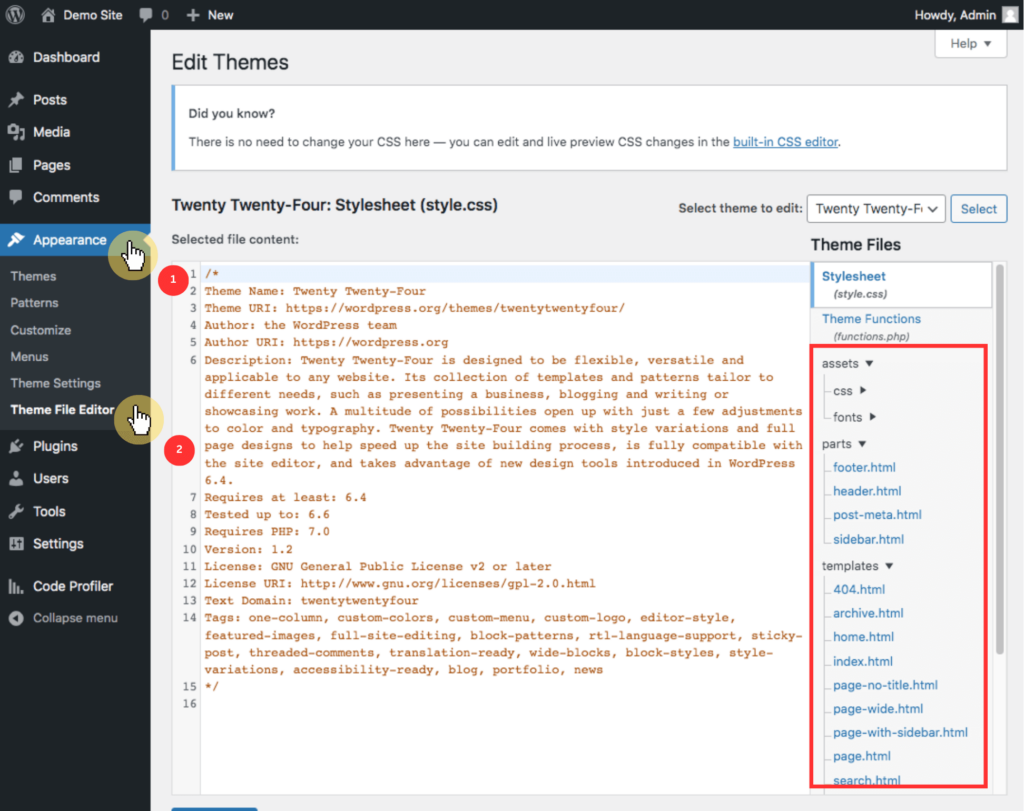Open the built-in CSS editor link
This screenshot has height=811, width=1024.
pos(785,142)
